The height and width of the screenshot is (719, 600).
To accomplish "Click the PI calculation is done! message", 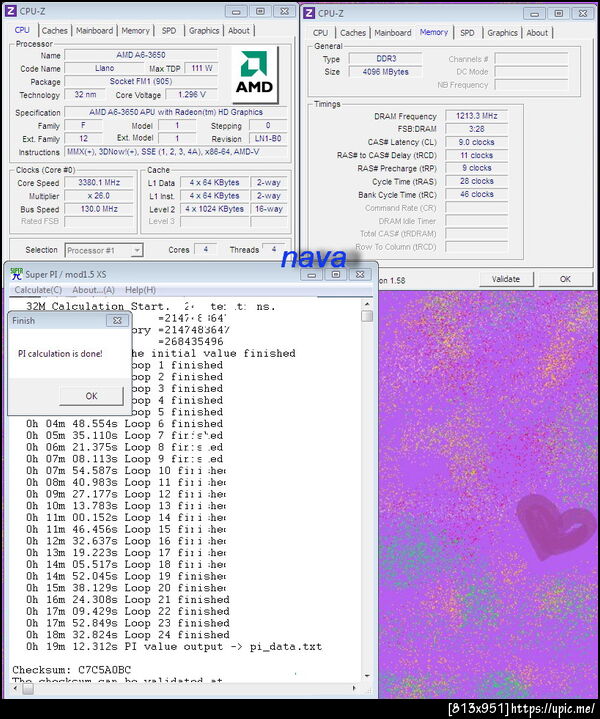I will click(x=60, y=354).
